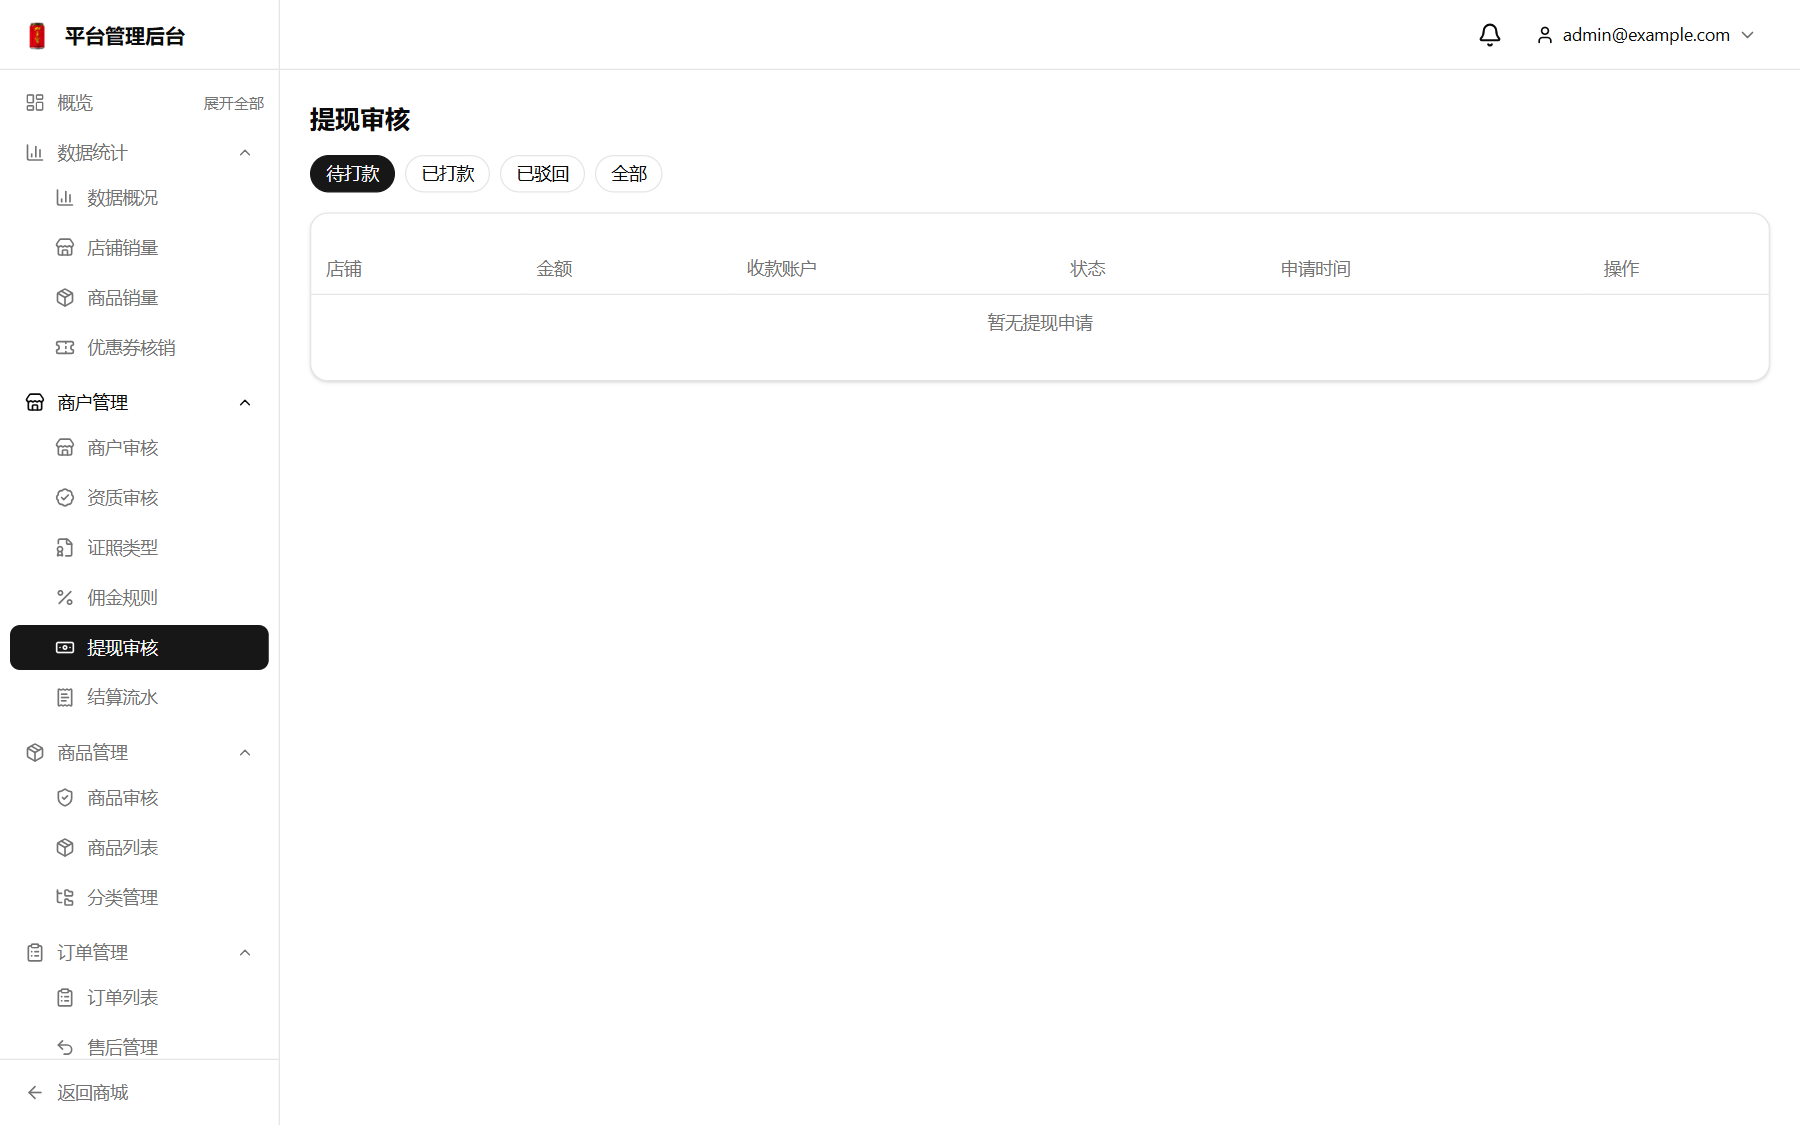Click the 返回商城 back arrow icon
Viewport: 1800px width, 1125px height.
(35, 1093)
